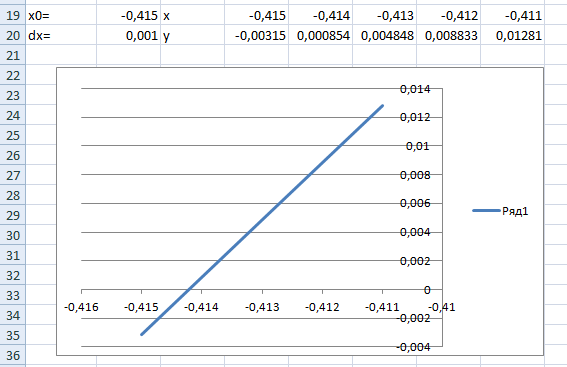The height and width of the screenshot is (367, 567).
Task: Click the vertical axis label 0,004
Action: click(415, 232)
